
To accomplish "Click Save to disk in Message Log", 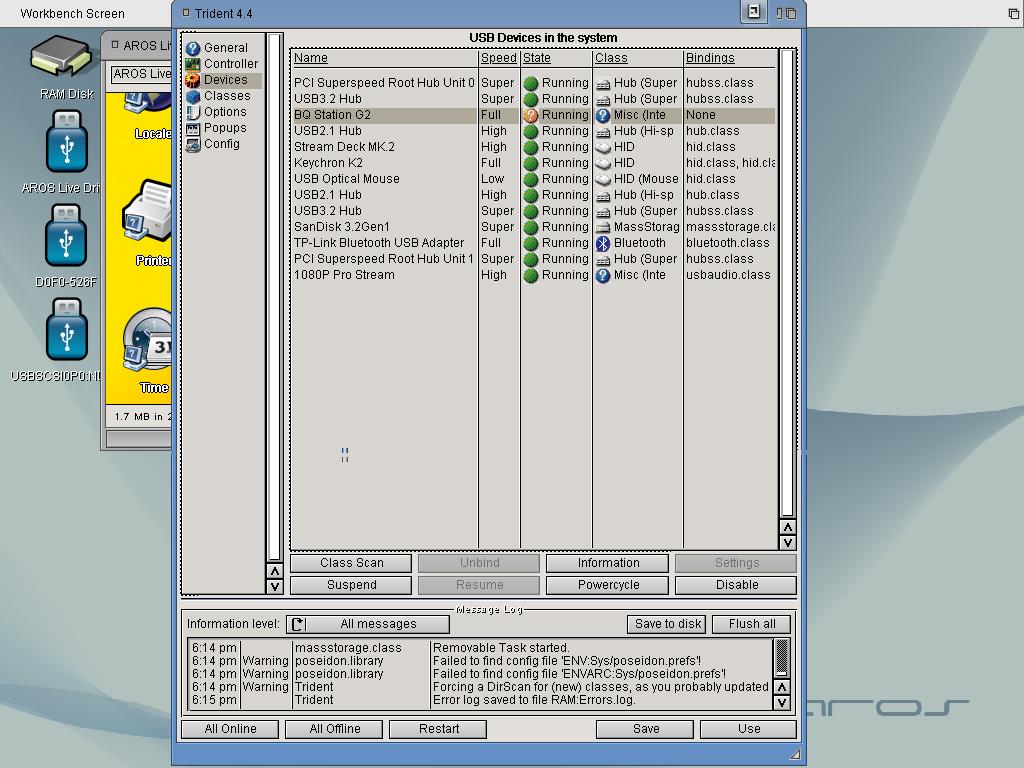I will click(668, 624).
